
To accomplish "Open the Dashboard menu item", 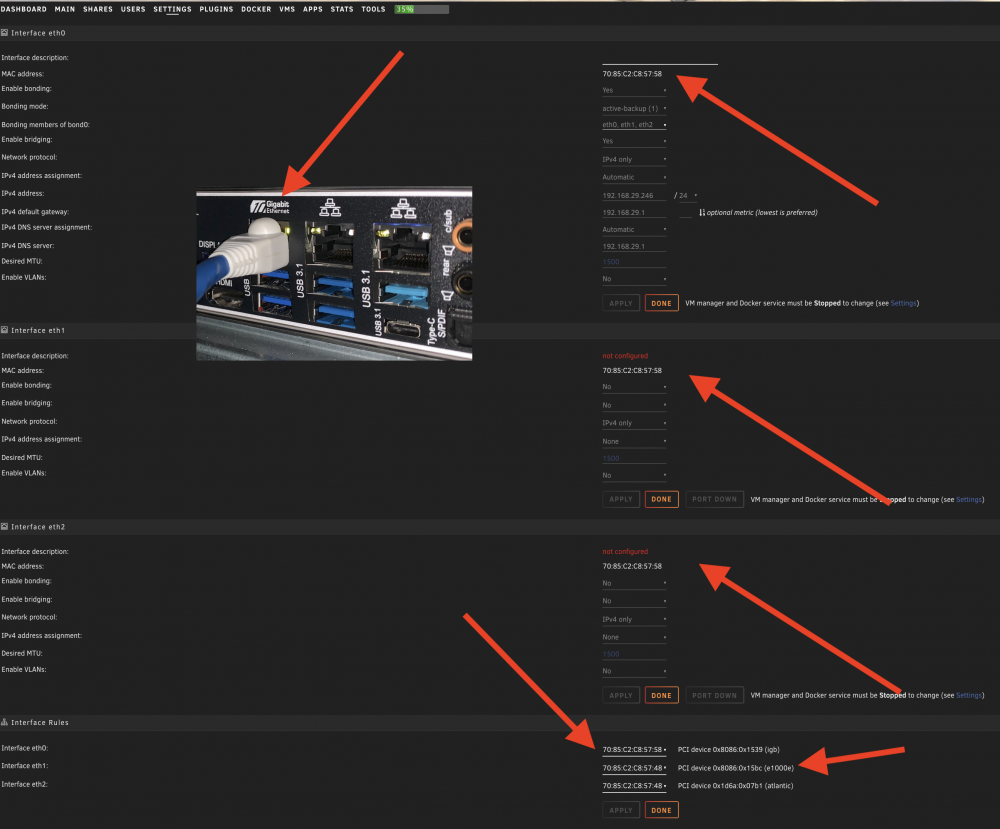I will [24, 9].
